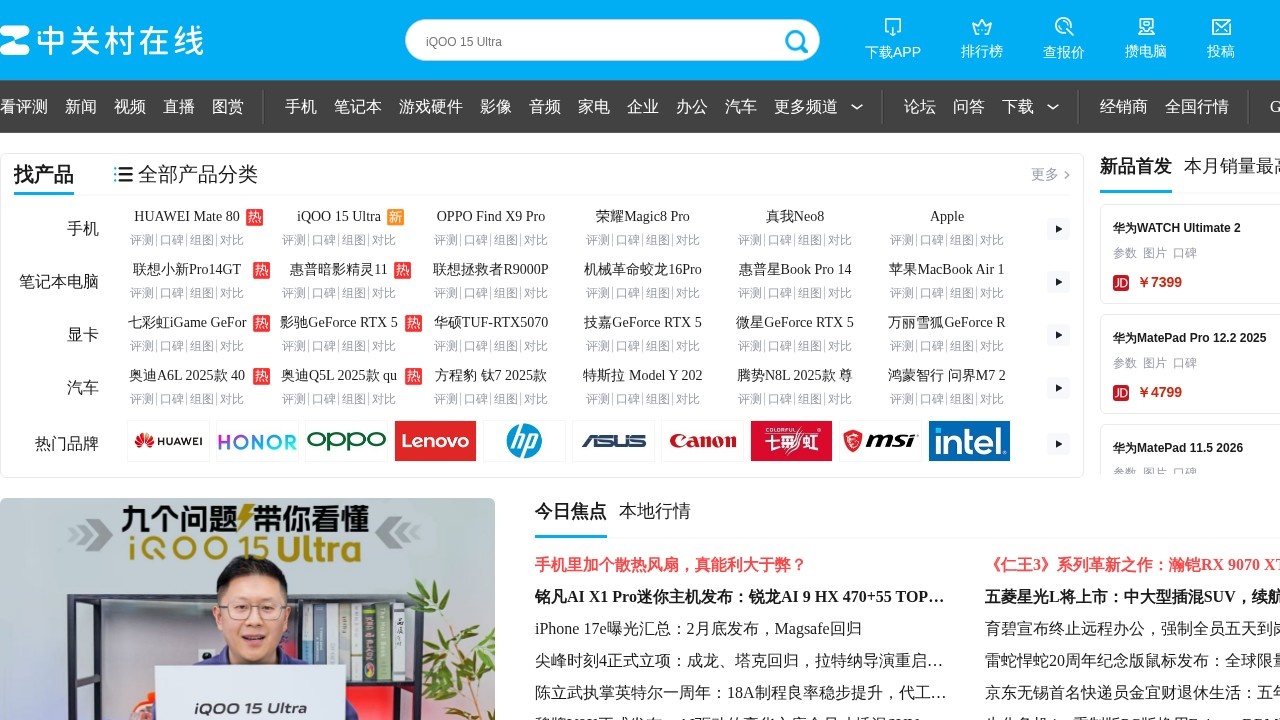The width and height of the screenshot is (1280, 720).
Task: Open the iQOO 15 Ultra video thumbnail
Action: click(x=247, y=609)
